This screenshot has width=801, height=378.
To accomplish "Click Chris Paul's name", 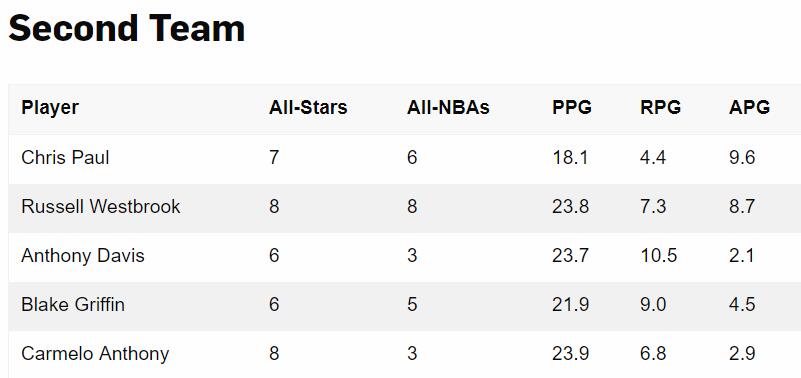I will pos(65,157).
